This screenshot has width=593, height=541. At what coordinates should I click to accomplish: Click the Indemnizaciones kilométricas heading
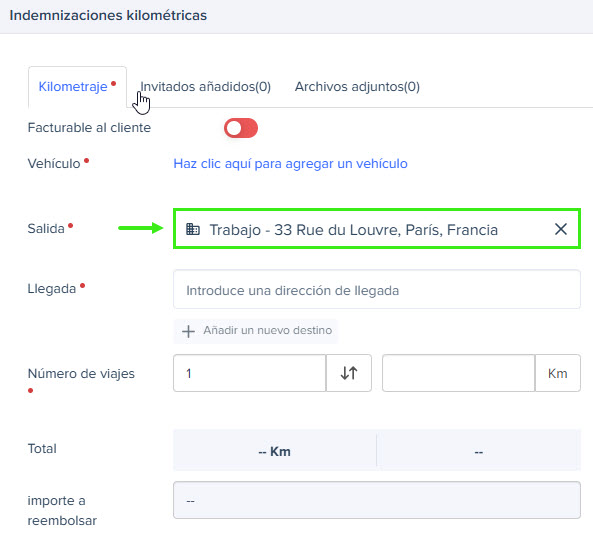click(x=108, y=16)
